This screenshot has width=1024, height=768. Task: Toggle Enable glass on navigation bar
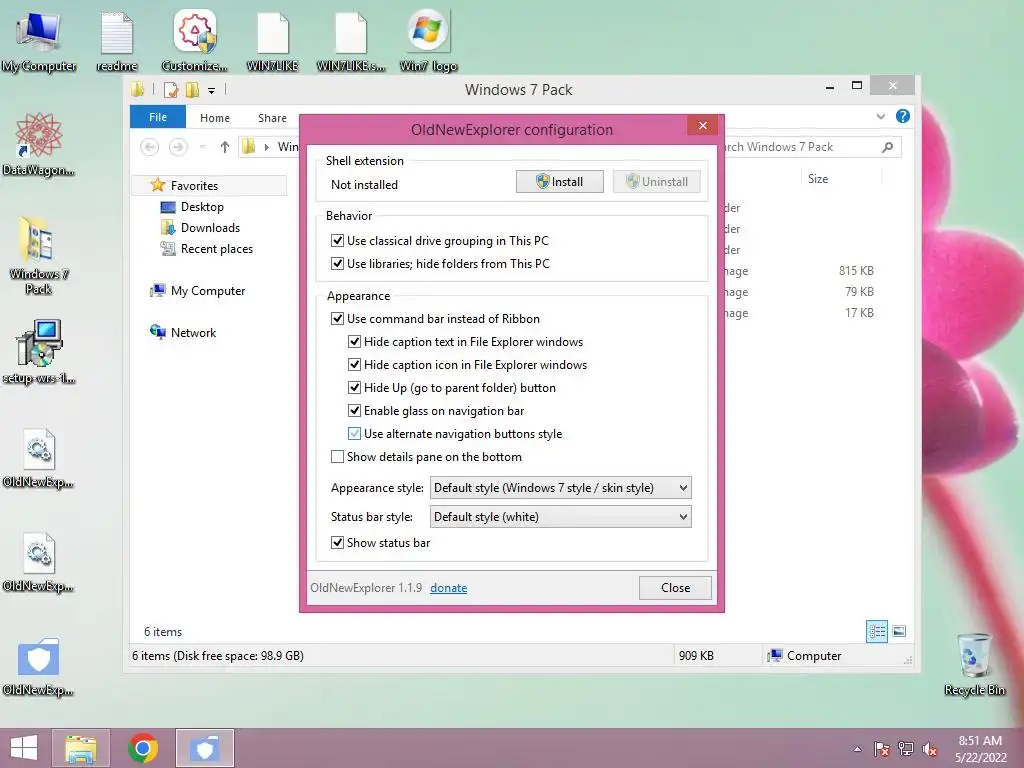coord(355,410)
